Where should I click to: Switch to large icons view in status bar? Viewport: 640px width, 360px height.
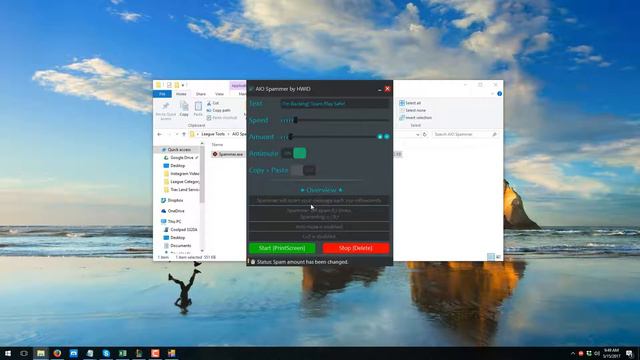pos(498,257)
